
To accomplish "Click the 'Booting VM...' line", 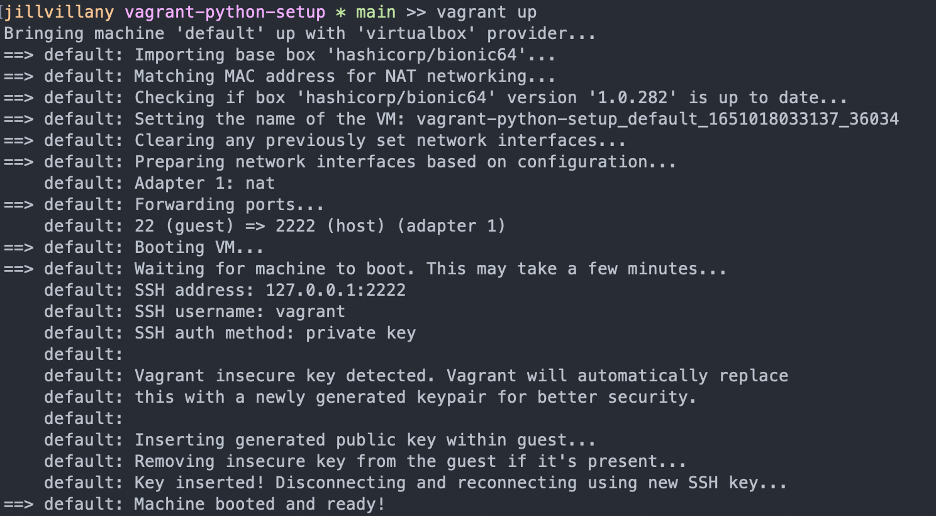I will click(199, 248).
